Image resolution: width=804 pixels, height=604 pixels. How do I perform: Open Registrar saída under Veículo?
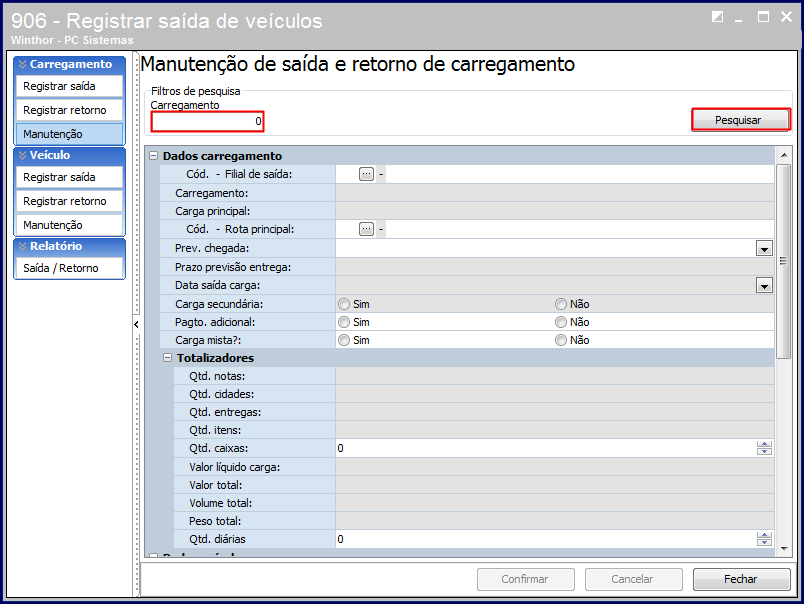(69, 177)
